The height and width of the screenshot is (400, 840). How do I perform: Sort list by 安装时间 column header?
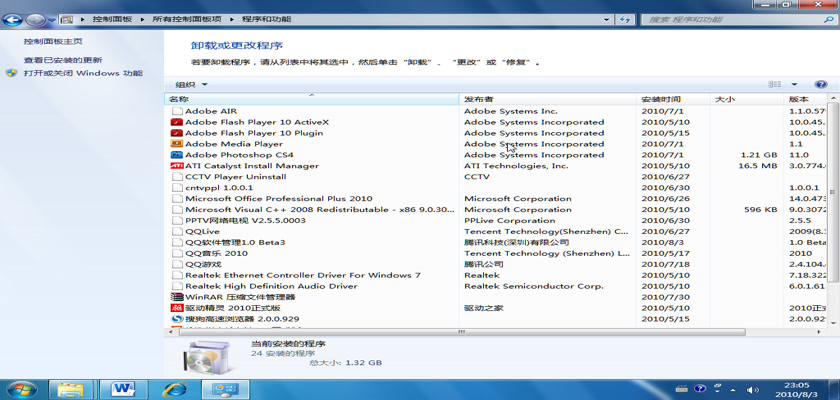point(661,99)
